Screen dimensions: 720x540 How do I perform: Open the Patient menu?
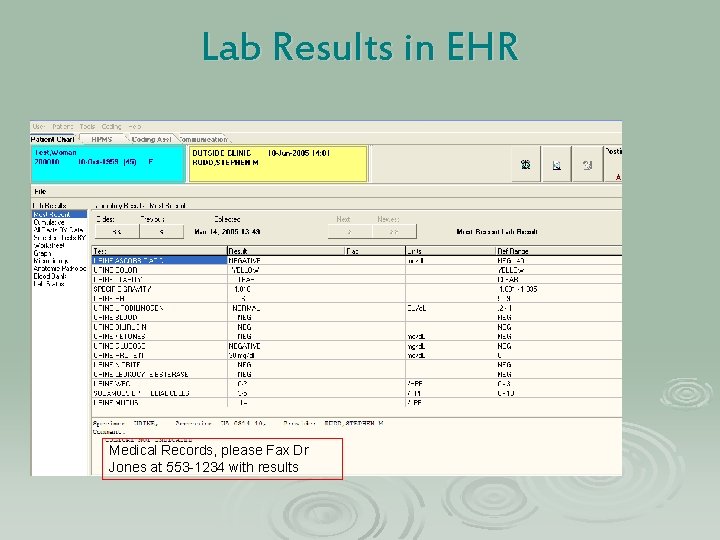point(62,126)
